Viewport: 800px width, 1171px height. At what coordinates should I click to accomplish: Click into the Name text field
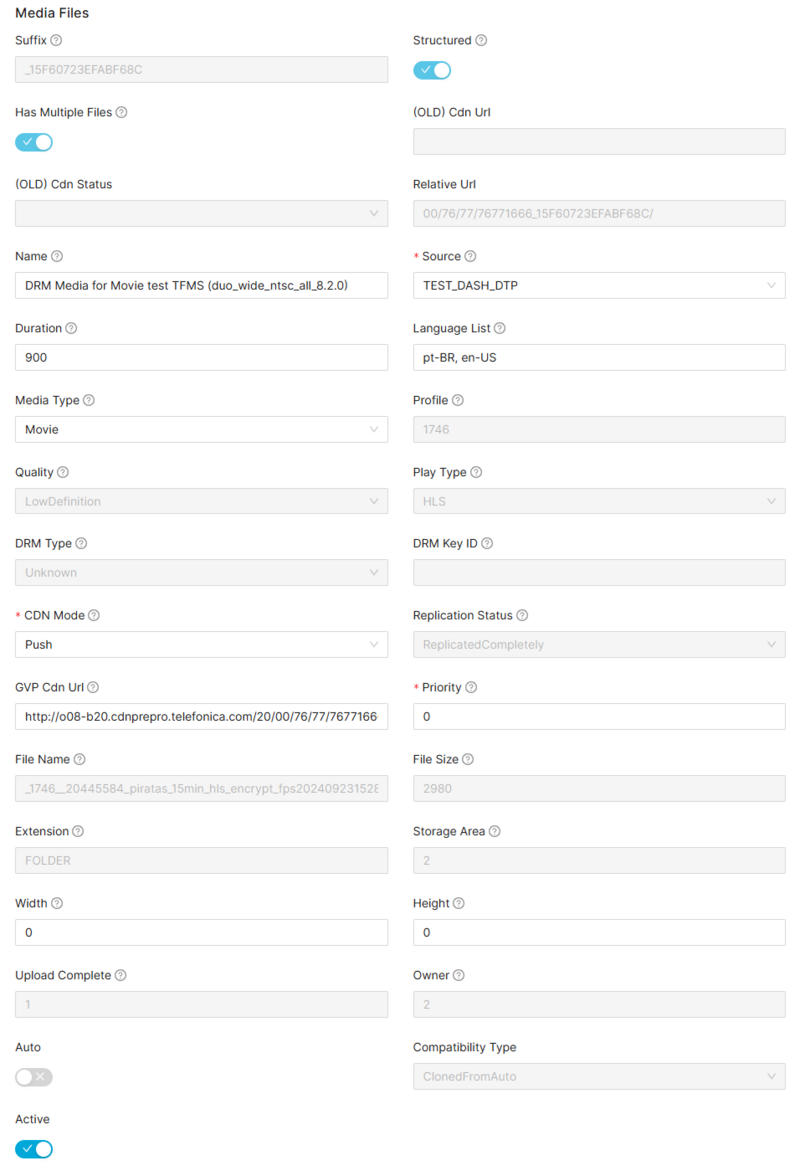pyautogui.click(x=201, y=286)
